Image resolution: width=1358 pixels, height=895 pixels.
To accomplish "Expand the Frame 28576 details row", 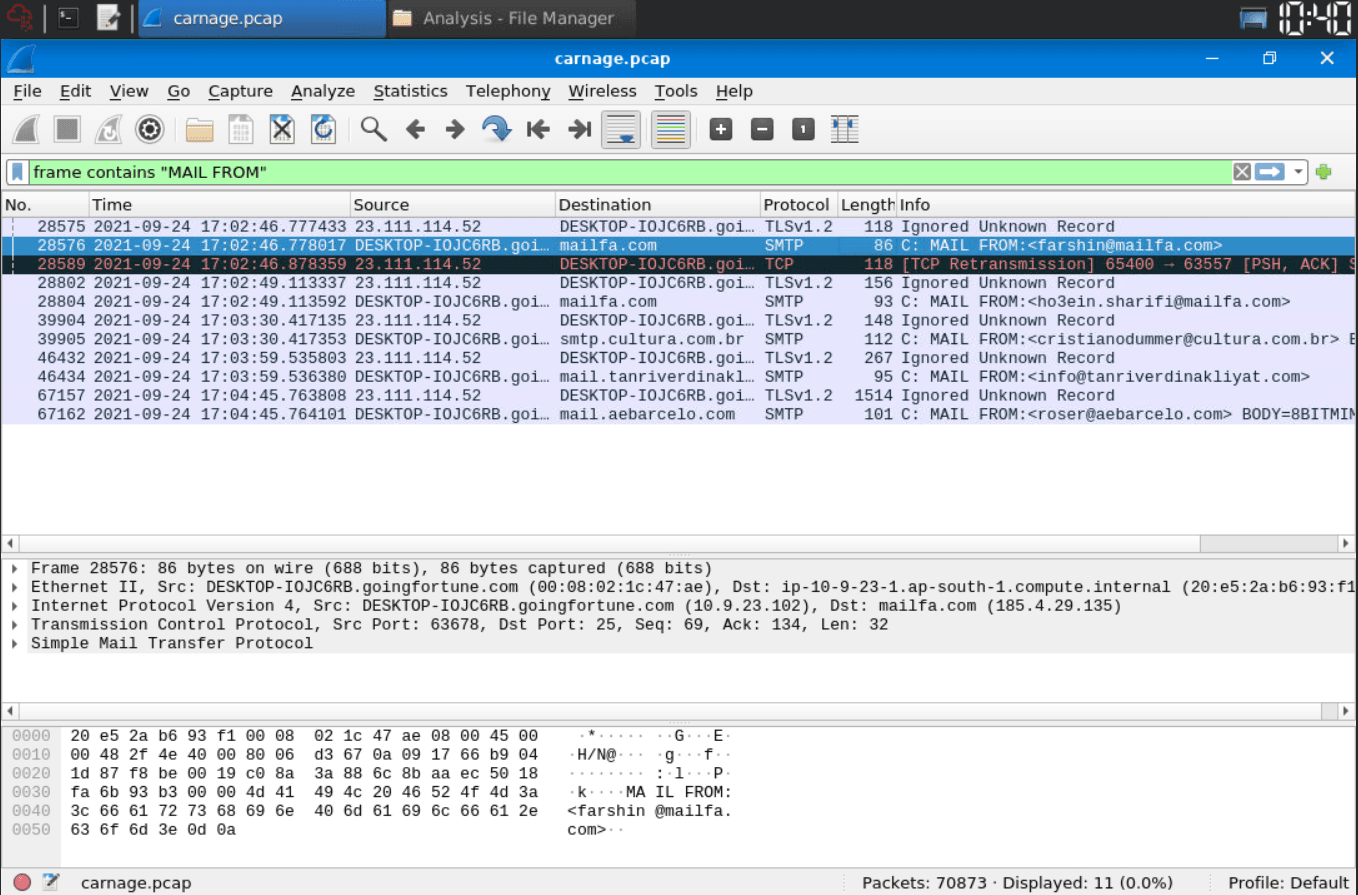I will [15, 568].
